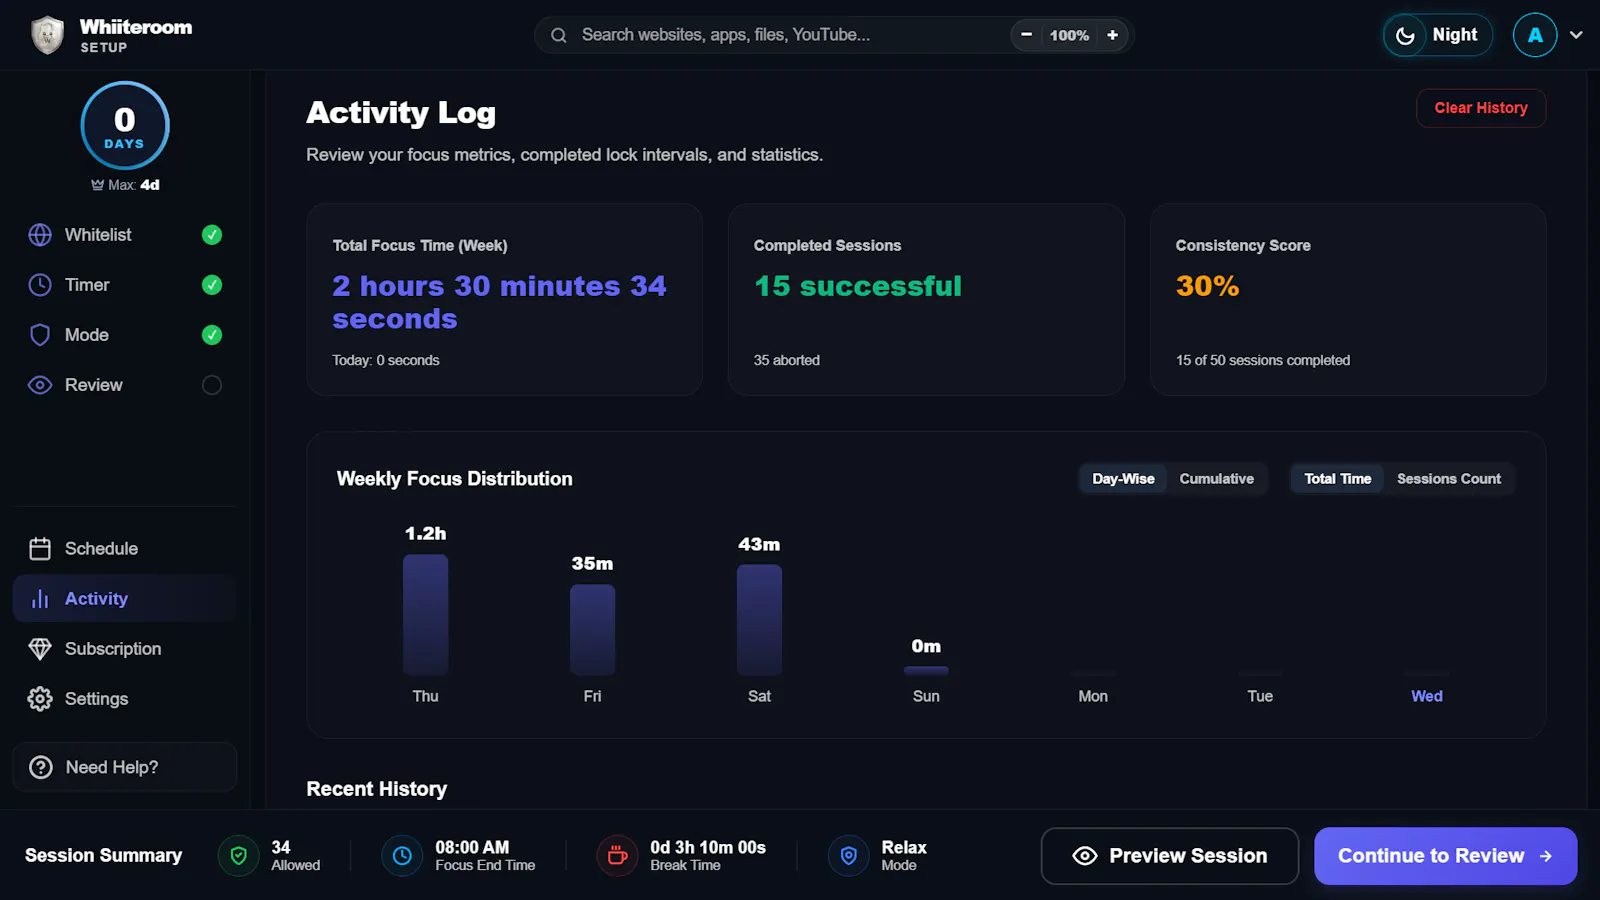Screen dimensions: 1600x900
Task: Click the Relax Mode shield icon
Action: [x=848, y=856]
